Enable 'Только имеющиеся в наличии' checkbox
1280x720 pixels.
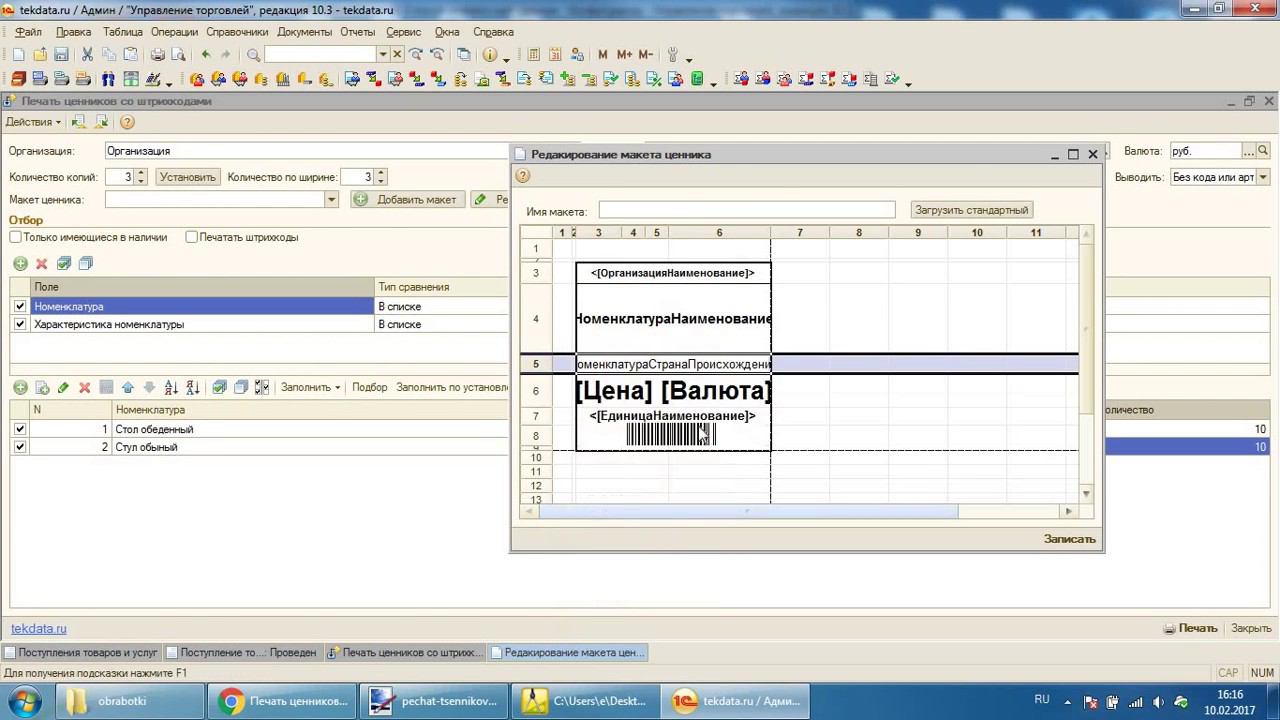point(16,237)
